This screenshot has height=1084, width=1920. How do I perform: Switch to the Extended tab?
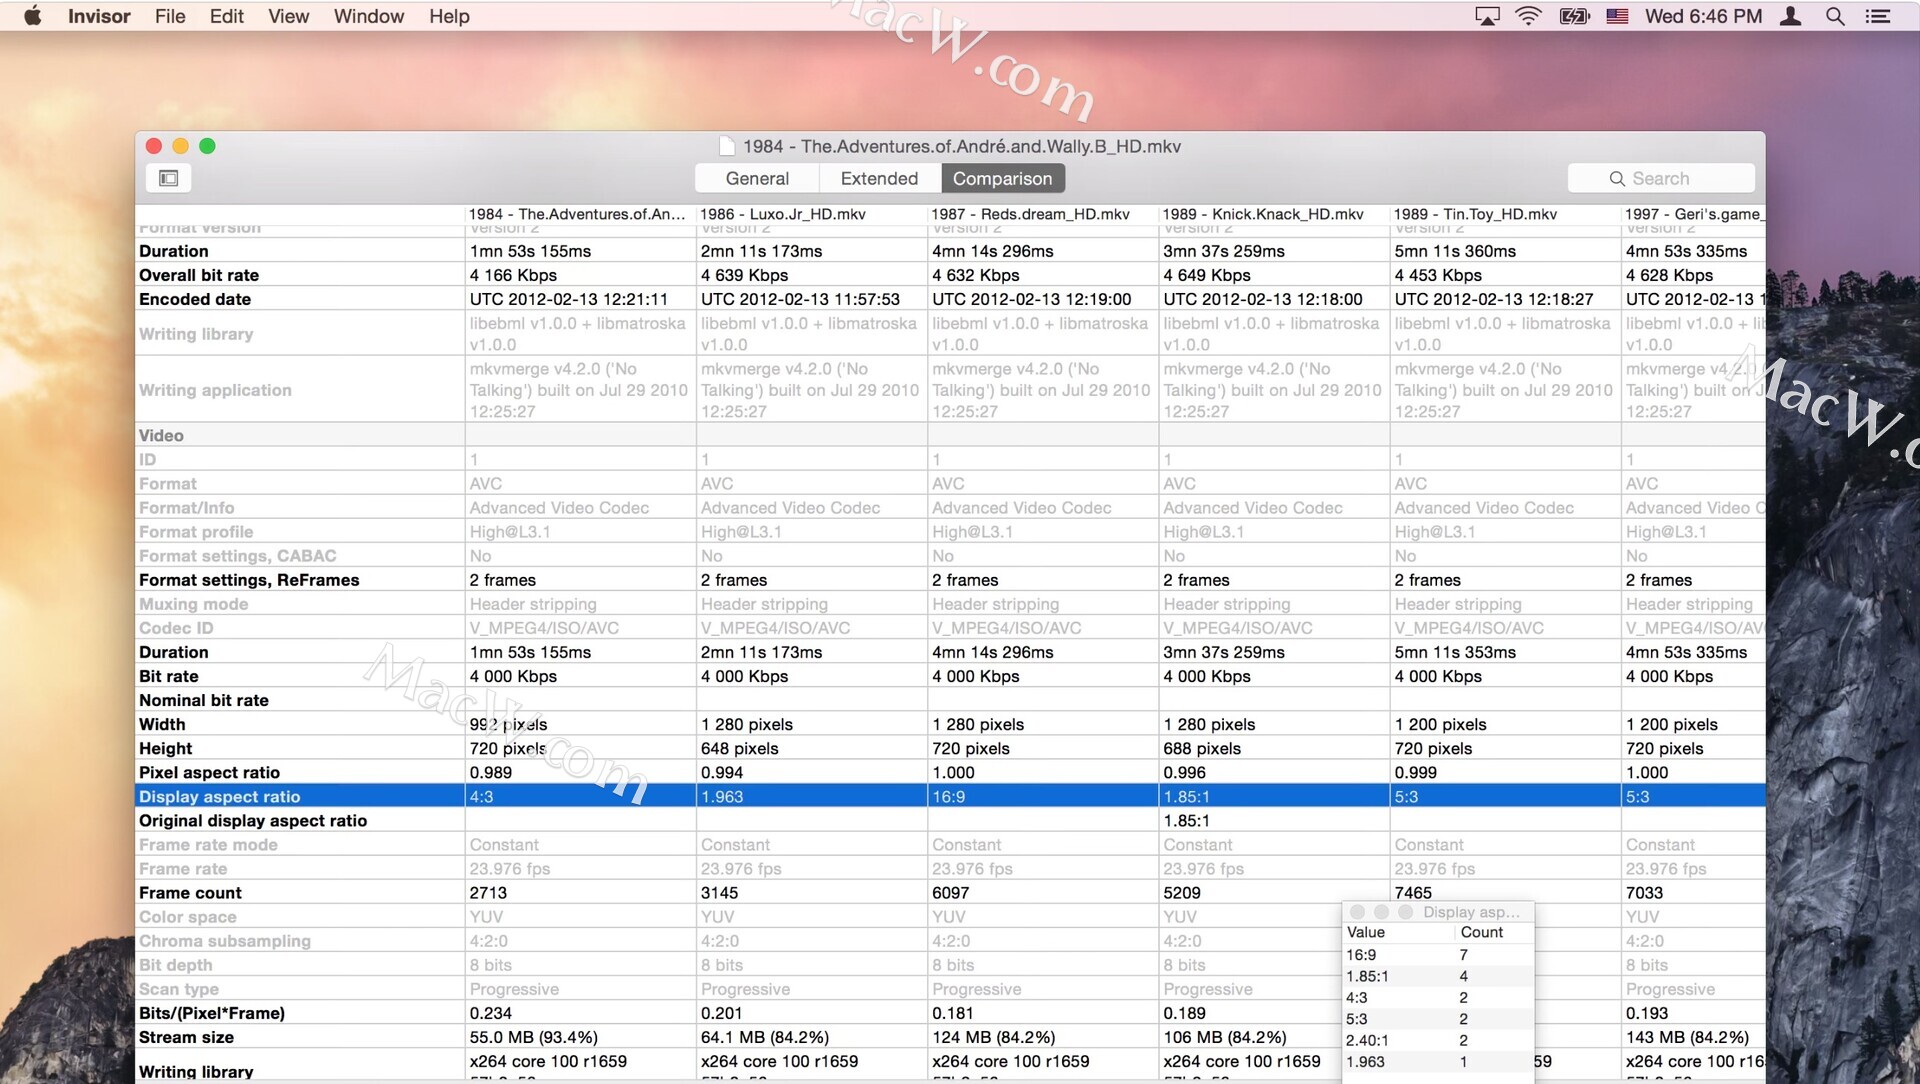pos(879,178)
